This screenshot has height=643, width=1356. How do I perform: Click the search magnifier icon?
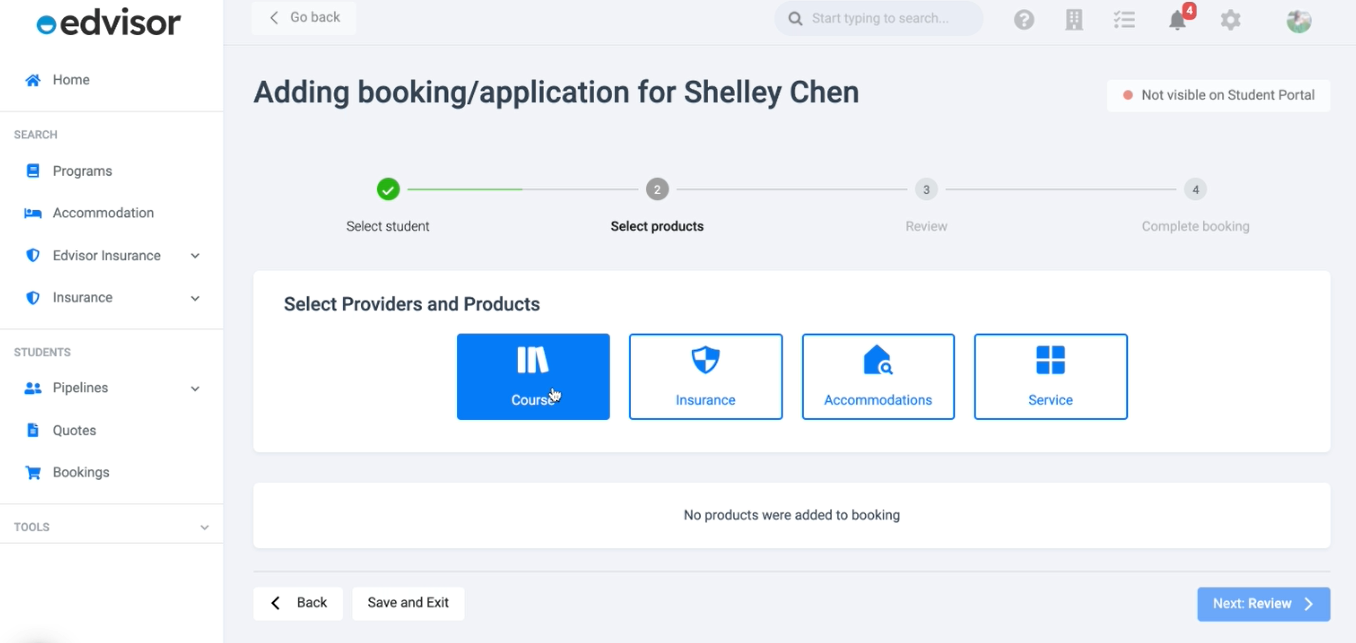[x=796, y=18]
